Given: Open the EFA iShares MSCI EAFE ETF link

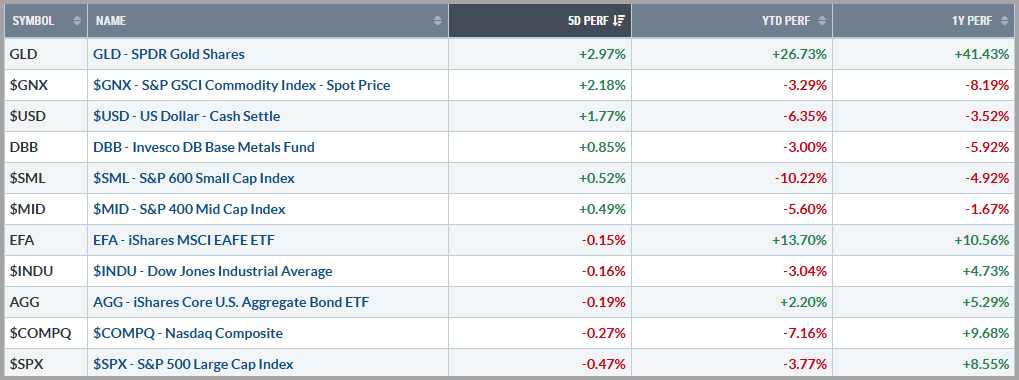Looking at the screenshot, I should click(184, 240).
